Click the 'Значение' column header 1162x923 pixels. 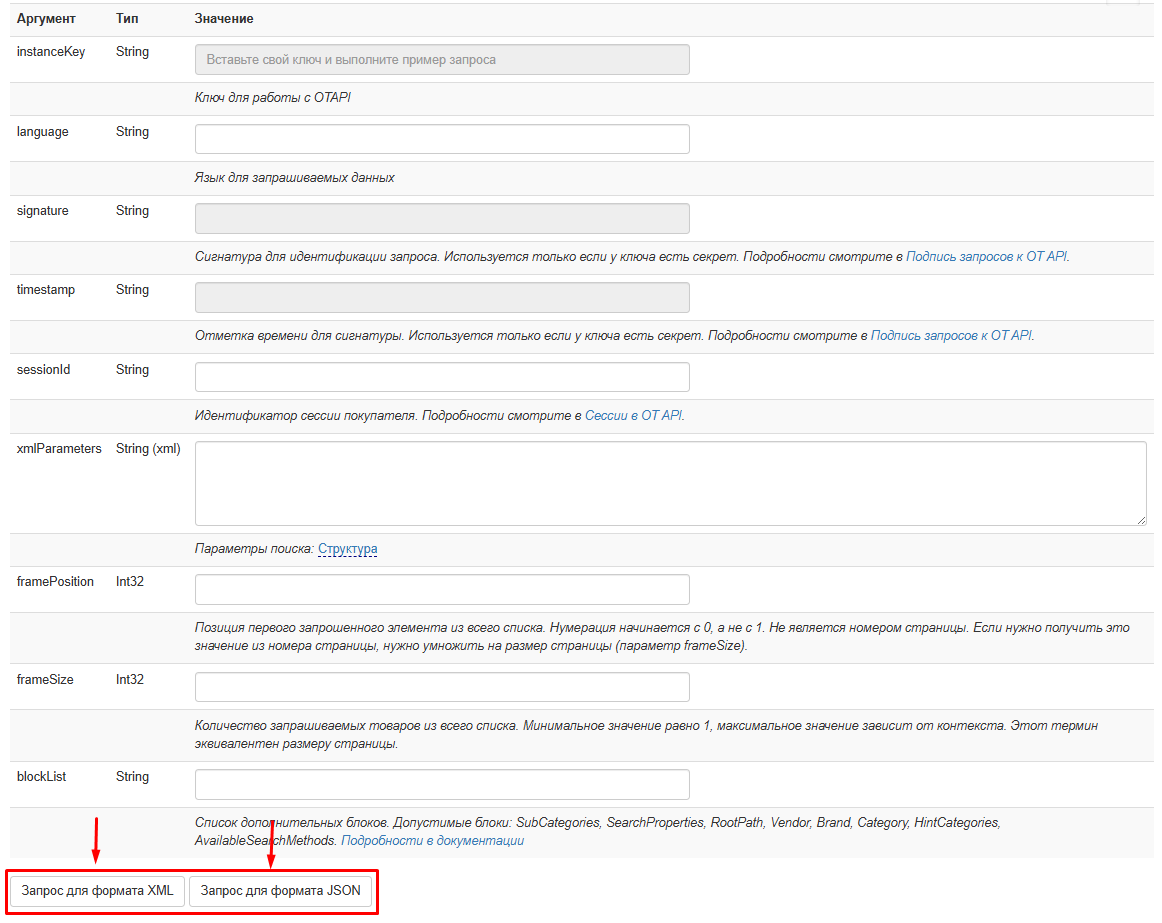pos(224,19)
